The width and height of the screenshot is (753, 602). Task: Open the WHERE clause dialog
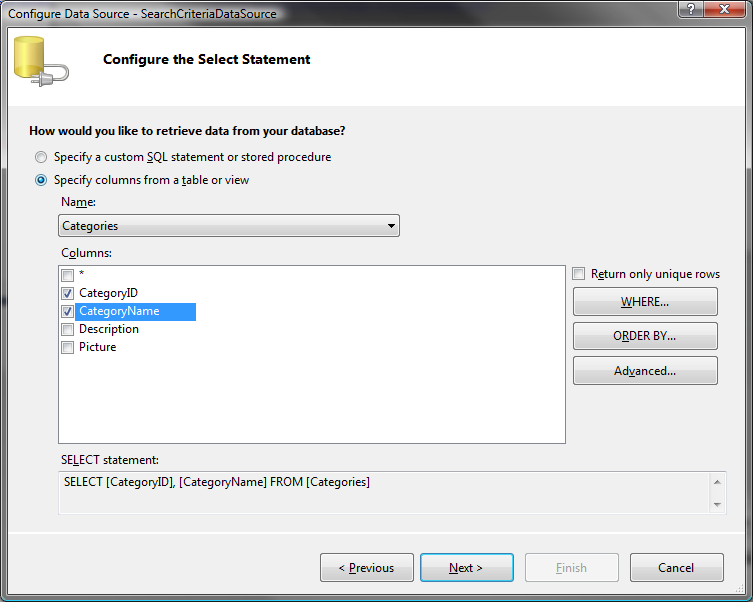645,301
